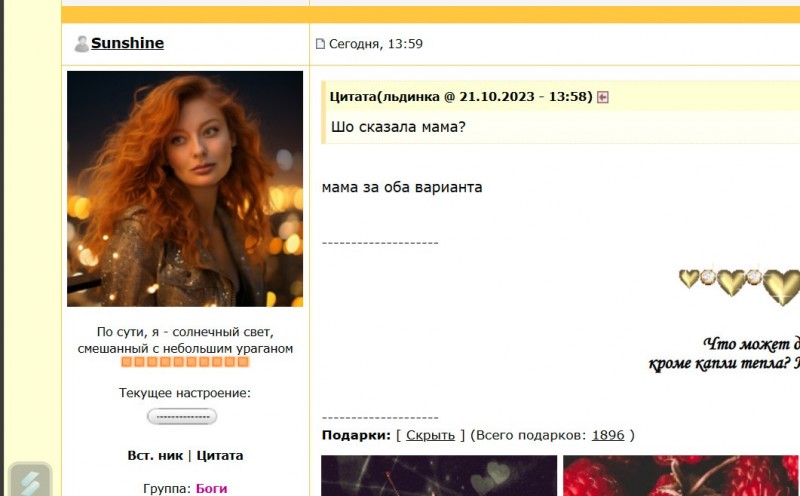Screen dimensions: 800x496
Task: Click the Sunshine avatar photo
Action: [x=185, y=188]
